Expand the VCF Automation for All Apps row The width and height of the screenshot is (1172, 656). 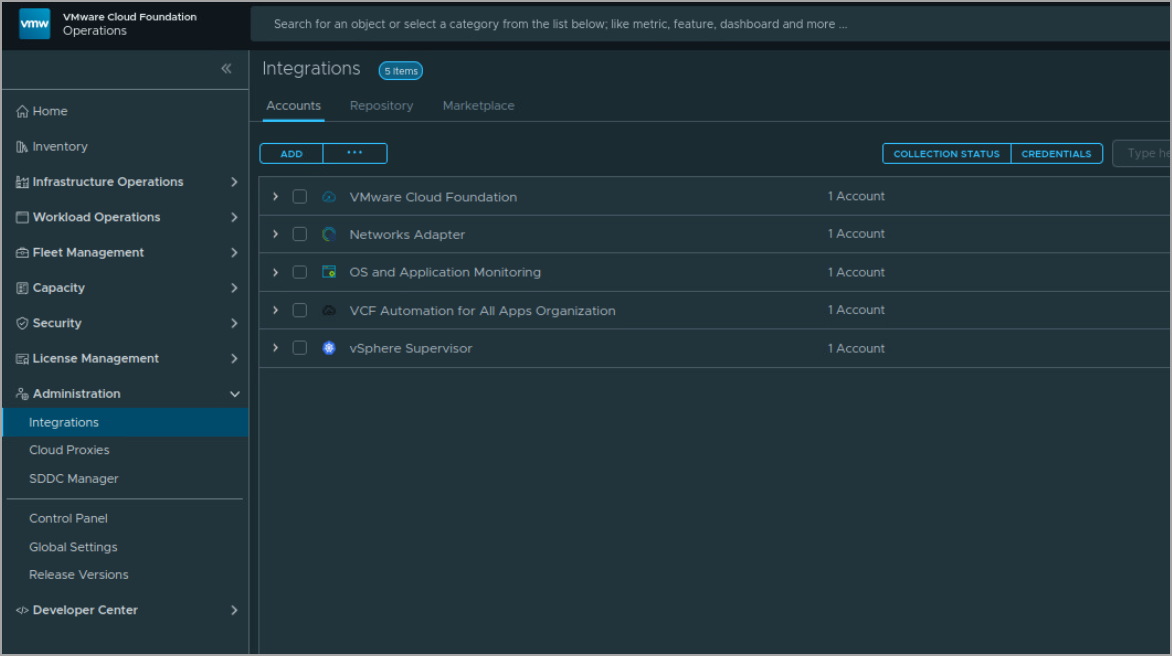point(276,310)
